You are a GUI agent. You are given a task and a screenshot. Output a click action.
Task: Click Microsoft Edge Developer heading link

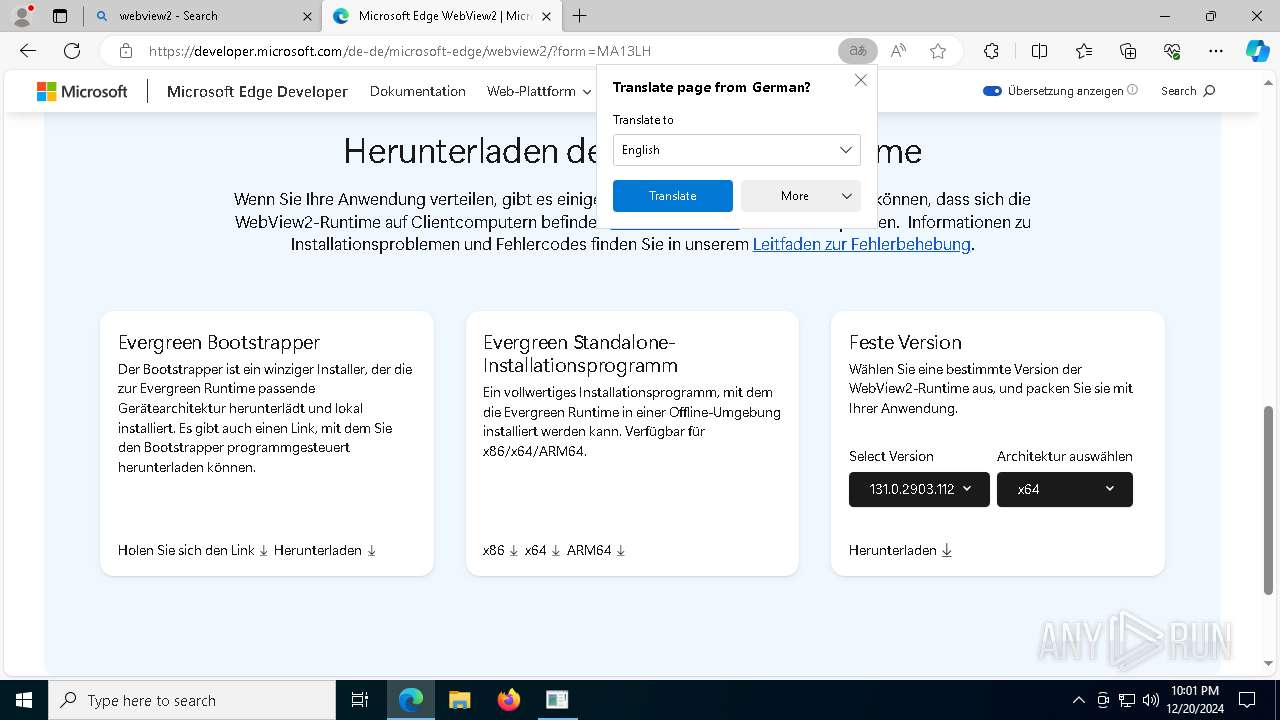tap(257, 91)
